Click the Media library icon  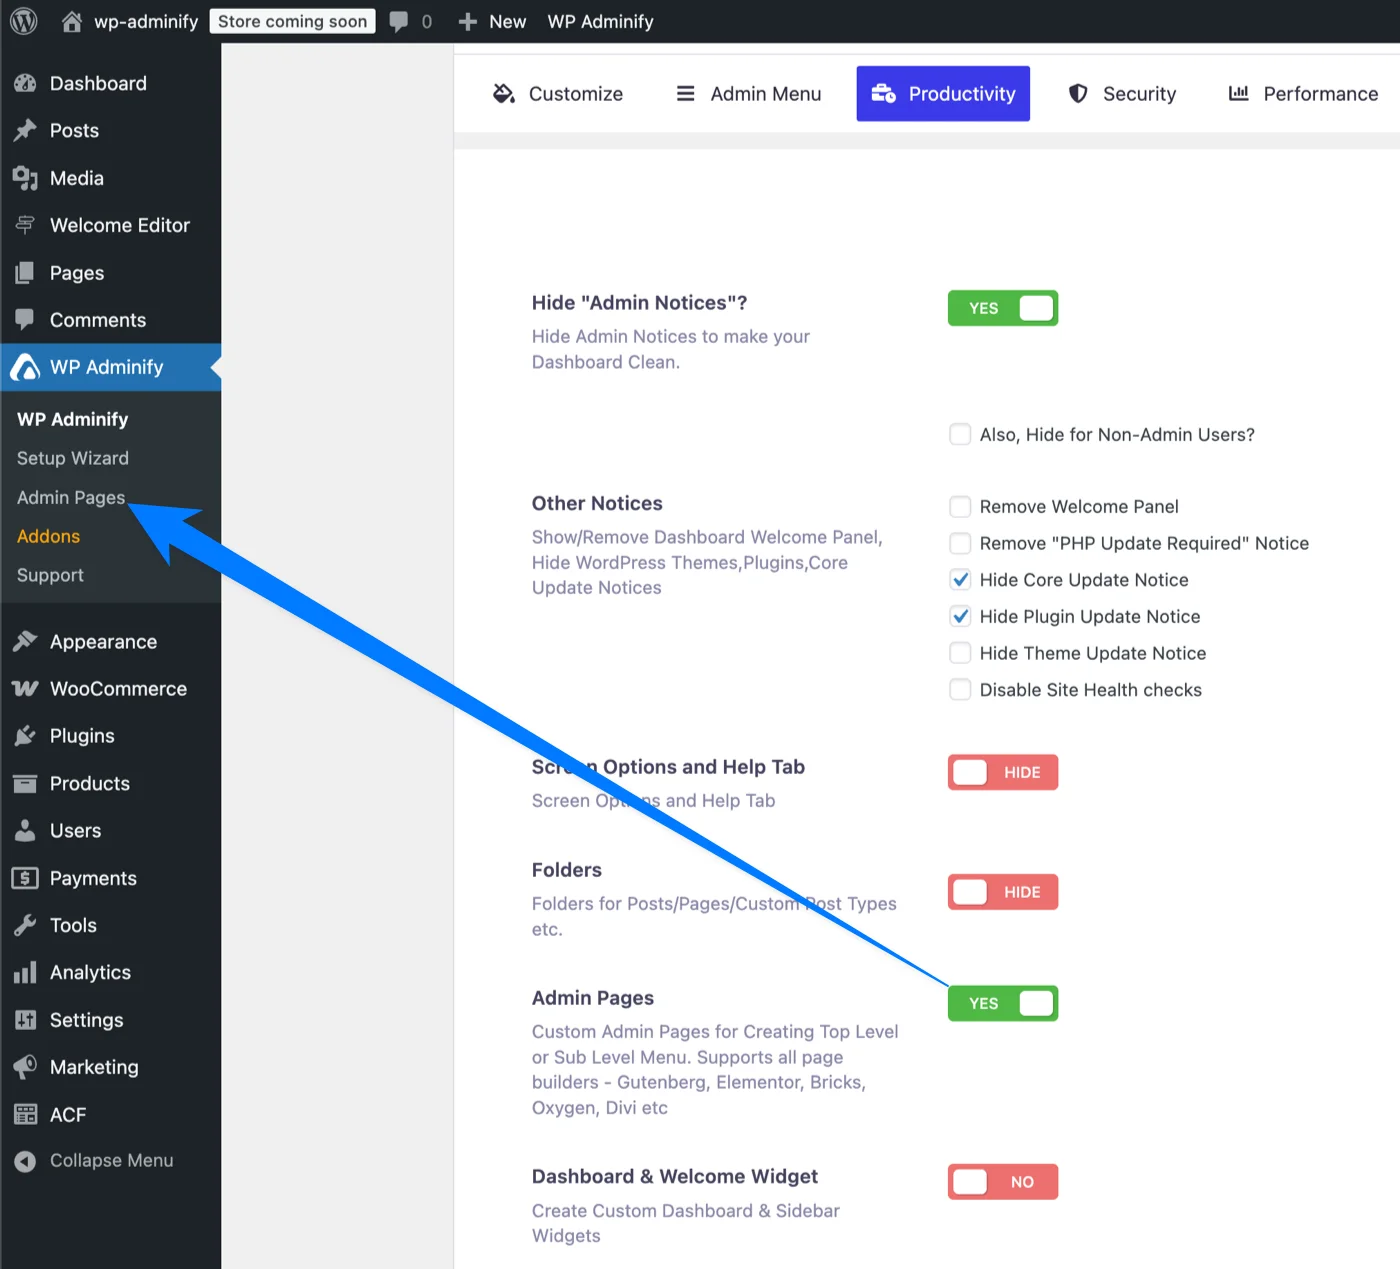click(x=25, y=178)
